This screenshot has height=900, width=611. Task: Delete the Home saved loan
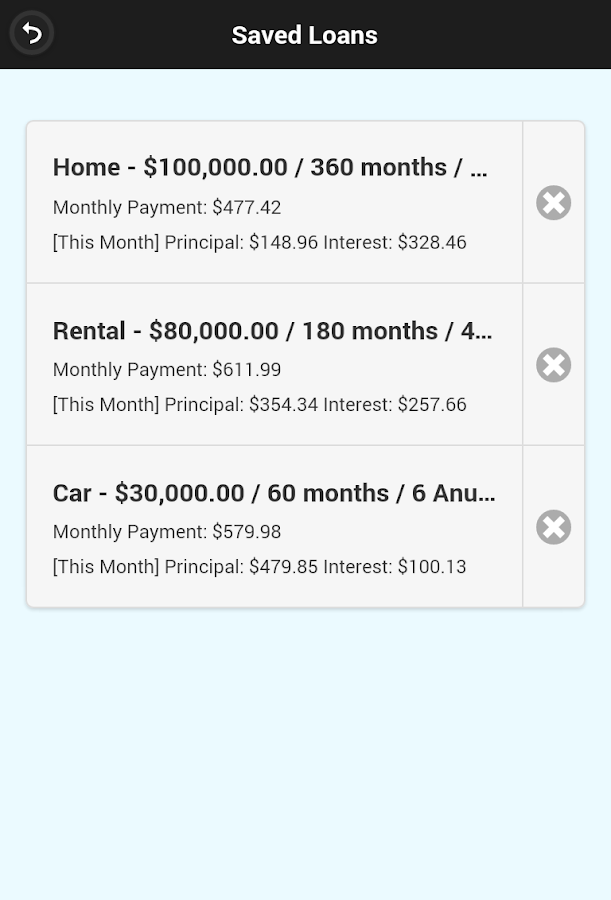tap(553, 203)
